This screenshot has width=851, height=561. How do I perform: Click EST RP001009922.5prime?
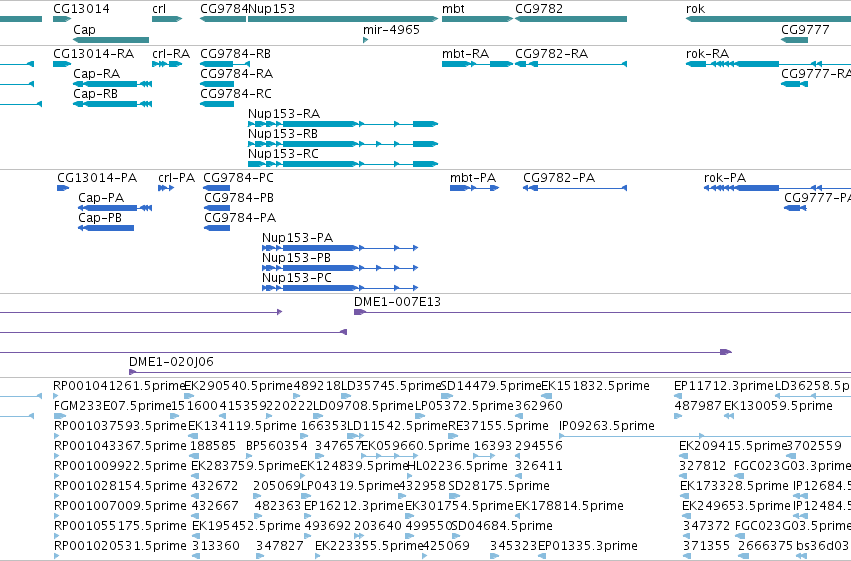120,466
